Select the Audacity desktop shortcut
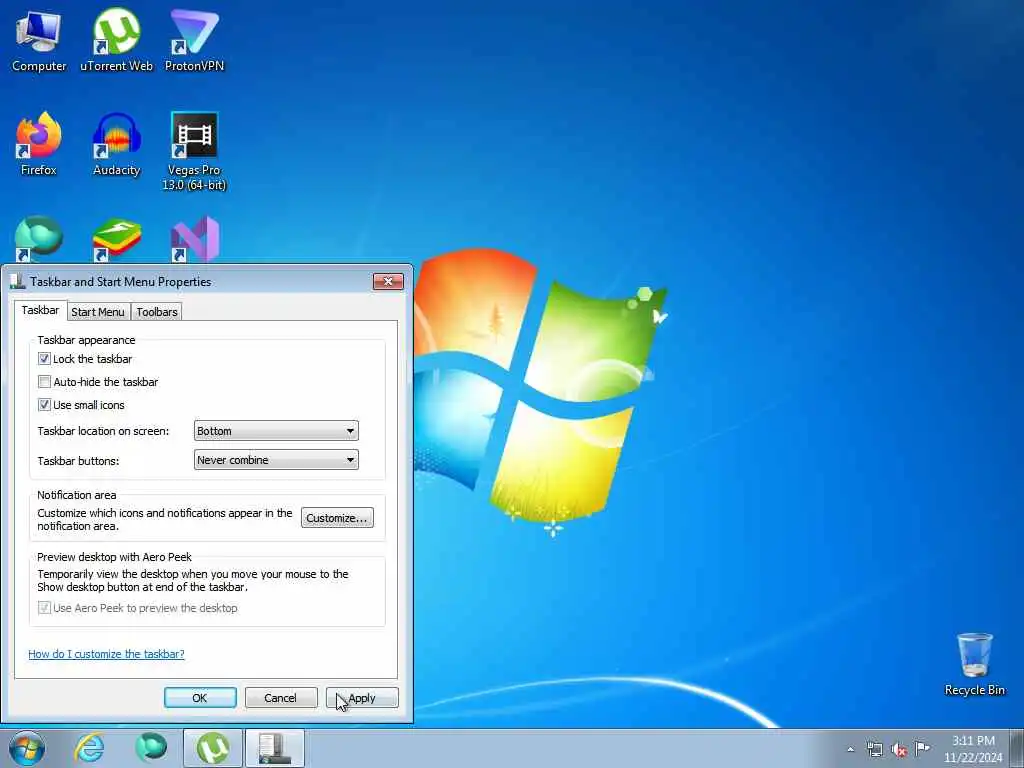Screen dimensions: 1024x768 (116, 144)
